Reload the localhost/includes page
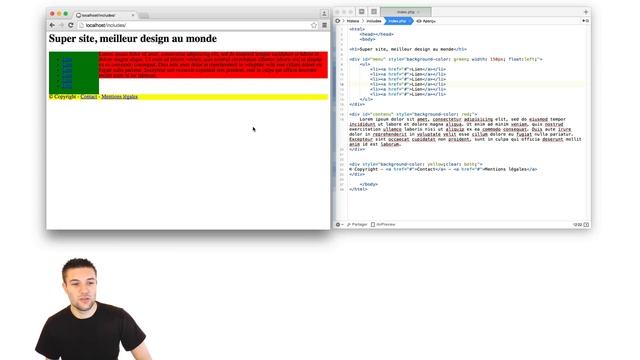The height and width of the screenshot is (360, 640). click(71, 25)
